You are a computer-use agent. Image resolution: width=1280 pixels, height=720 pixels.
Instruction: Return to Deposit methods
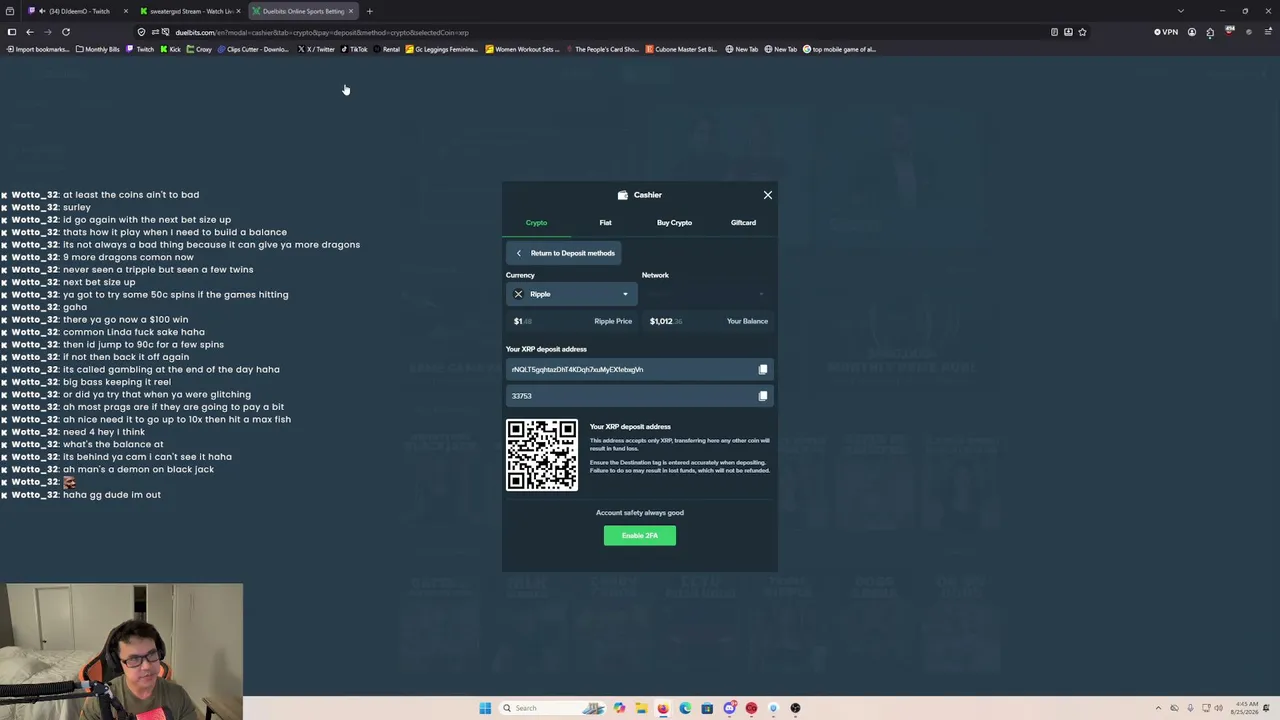564,253
